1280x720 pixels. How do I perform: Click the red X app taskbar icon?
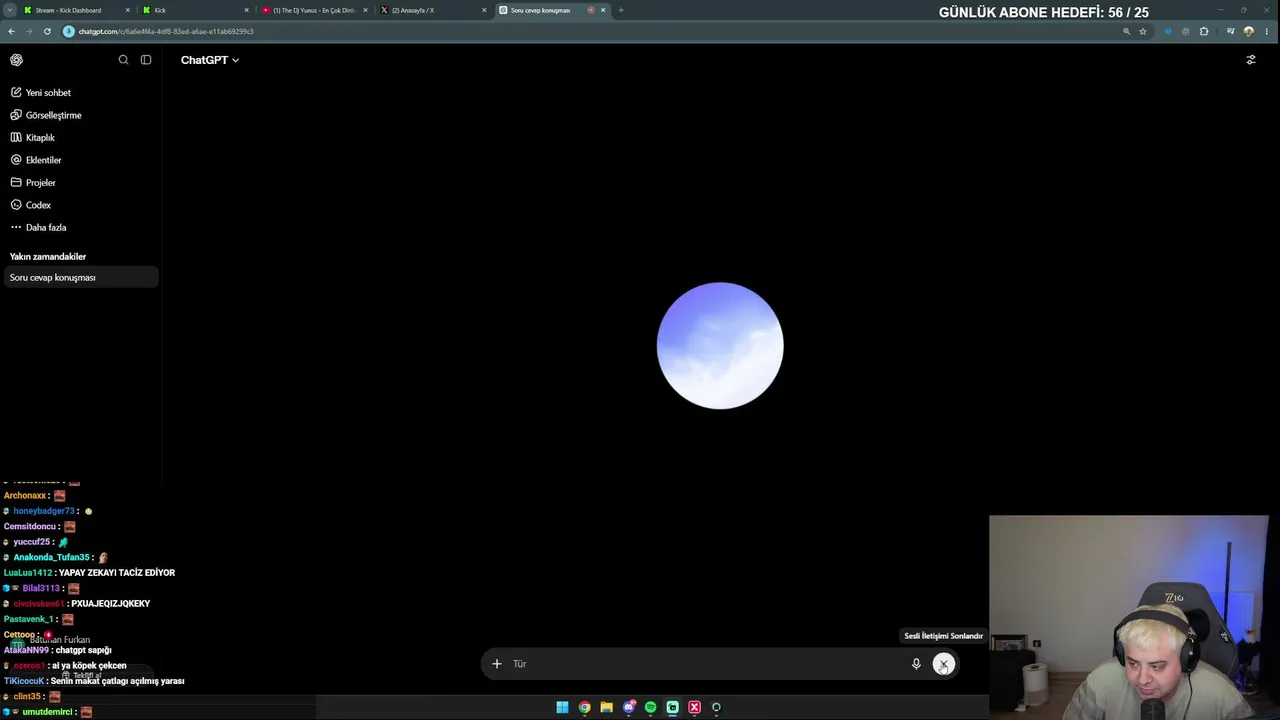coord(694,707)
